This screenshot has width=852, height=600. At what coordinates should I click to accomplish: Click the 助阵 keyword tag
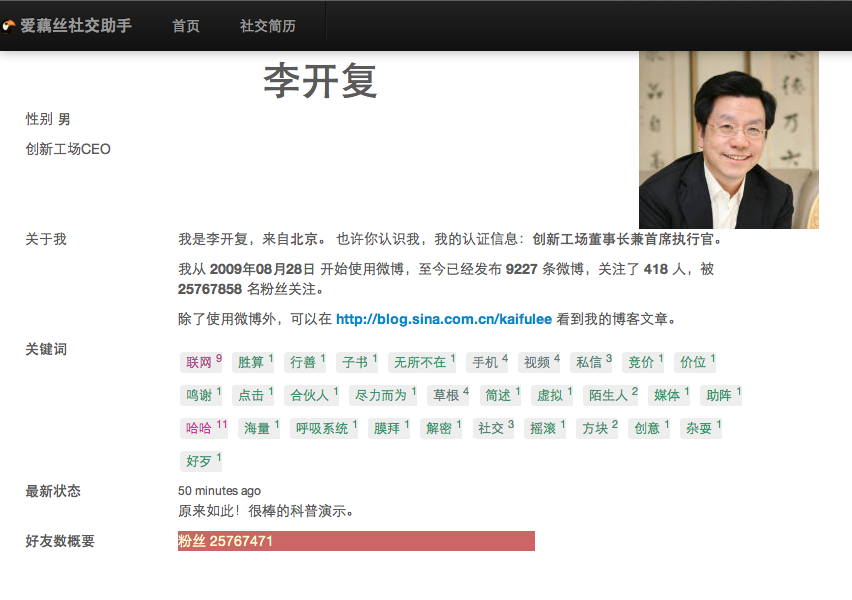coord(722,395)
